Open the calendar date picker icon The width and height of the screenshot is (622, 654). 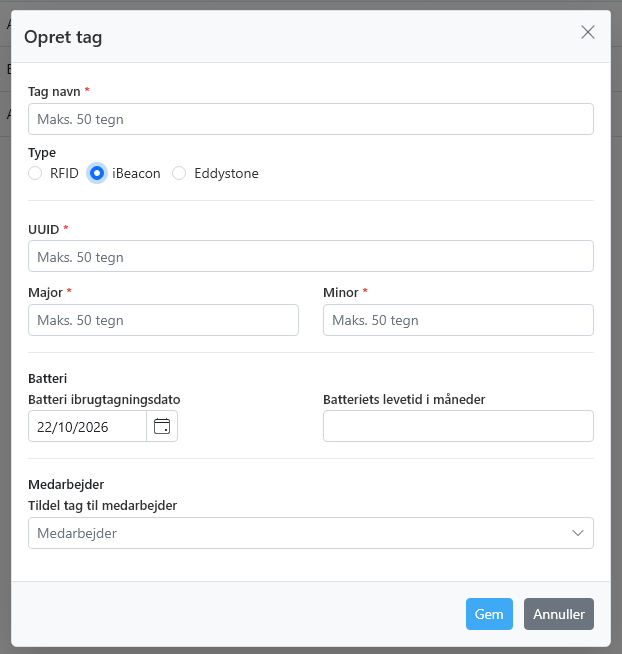(162, 426)
